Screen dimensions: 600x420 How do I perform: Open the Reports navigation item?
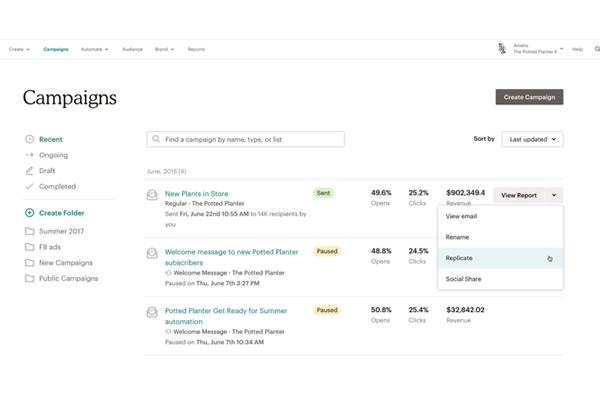point(196,49)
